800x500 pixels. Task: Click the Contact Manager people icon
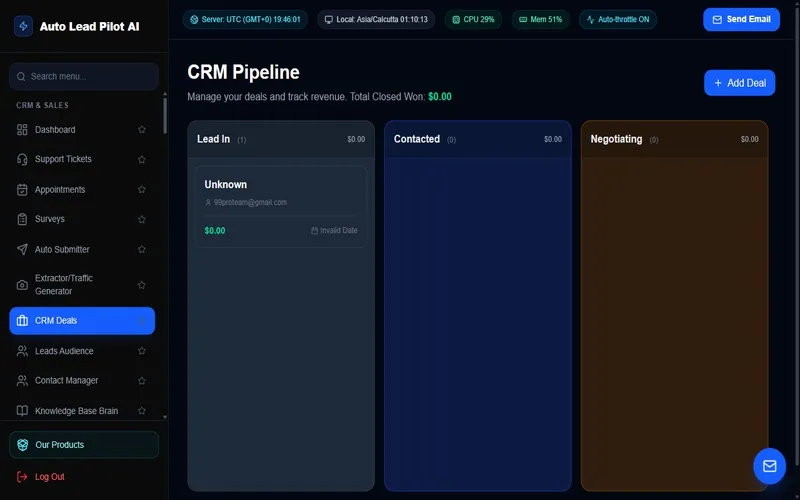point(22,381)
